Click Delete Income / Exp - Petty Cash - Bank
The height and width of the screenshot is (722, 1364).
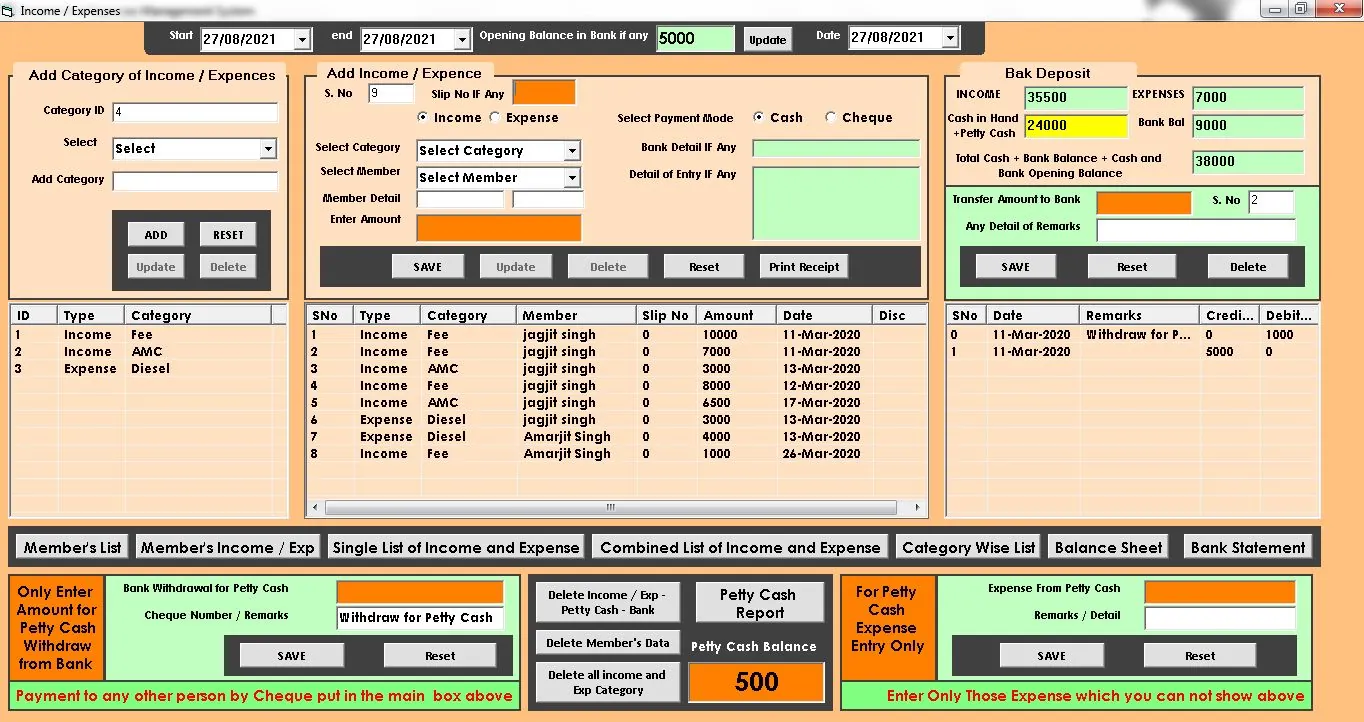tap(608, 602)
